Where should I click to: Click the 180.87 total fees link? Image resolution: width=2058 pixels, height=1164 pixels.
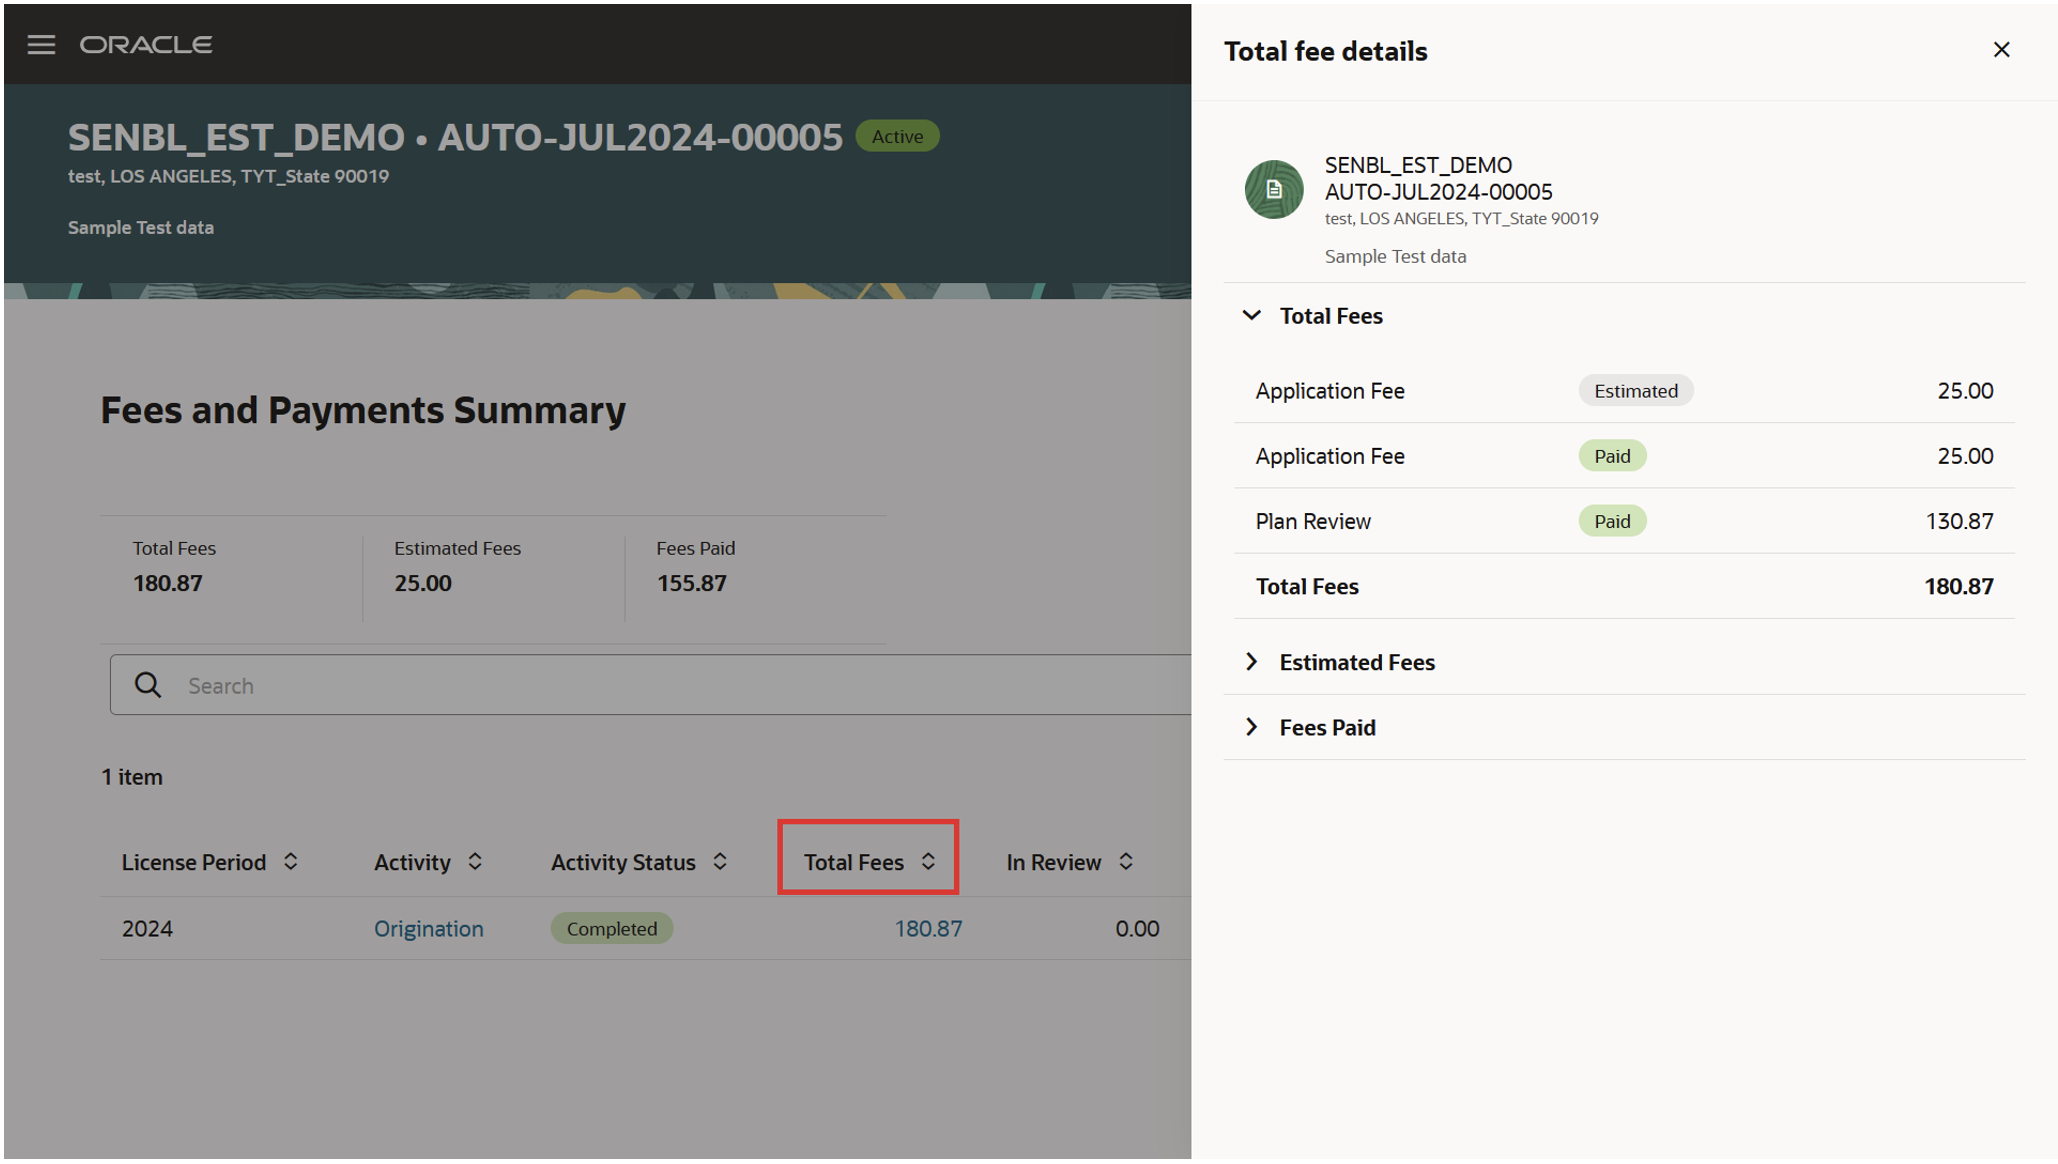pyautogui.click(x=927, y=929)
